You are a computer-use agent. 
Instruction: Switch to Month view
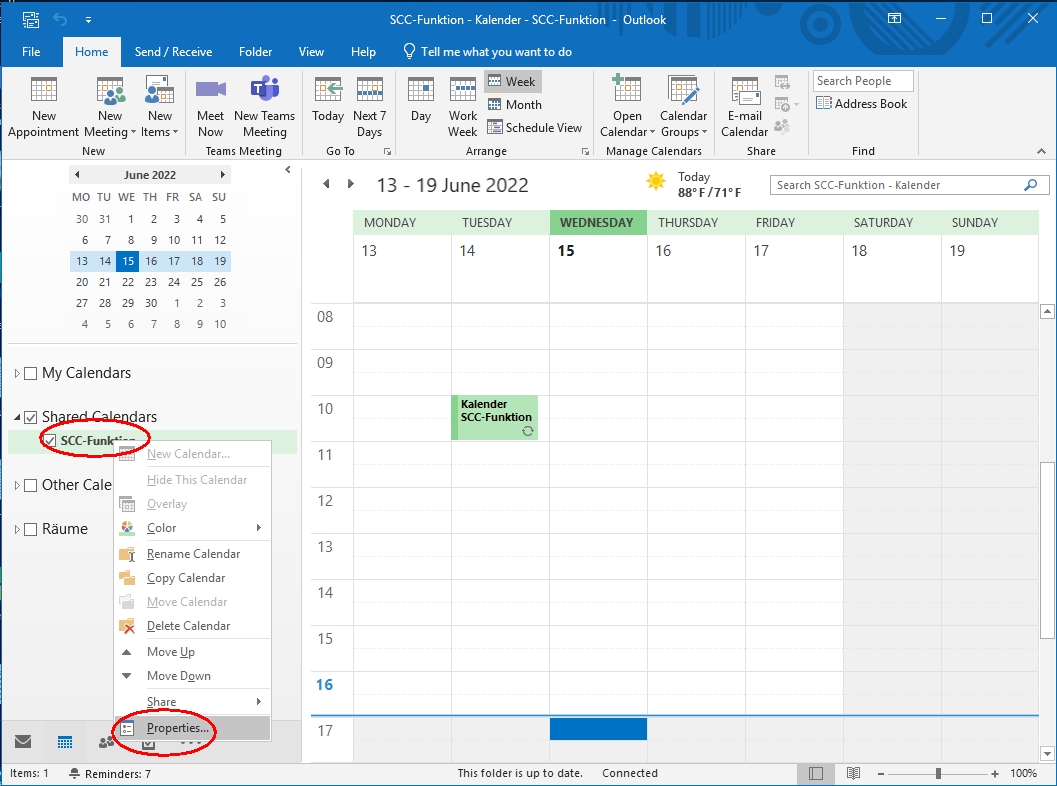(x=515, y=105)
